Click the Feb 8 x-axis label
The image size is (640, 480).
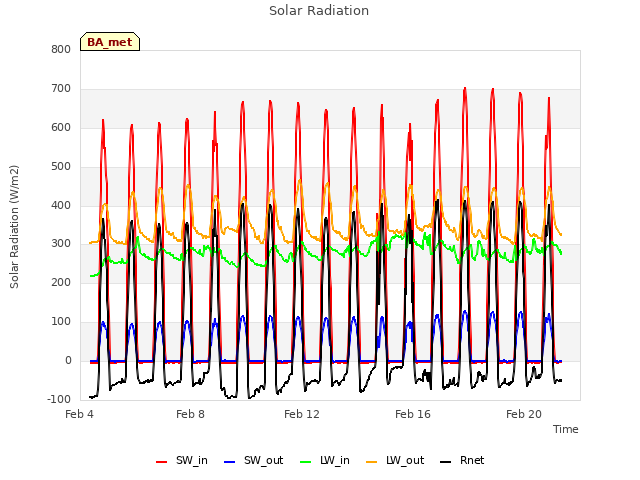190,414
